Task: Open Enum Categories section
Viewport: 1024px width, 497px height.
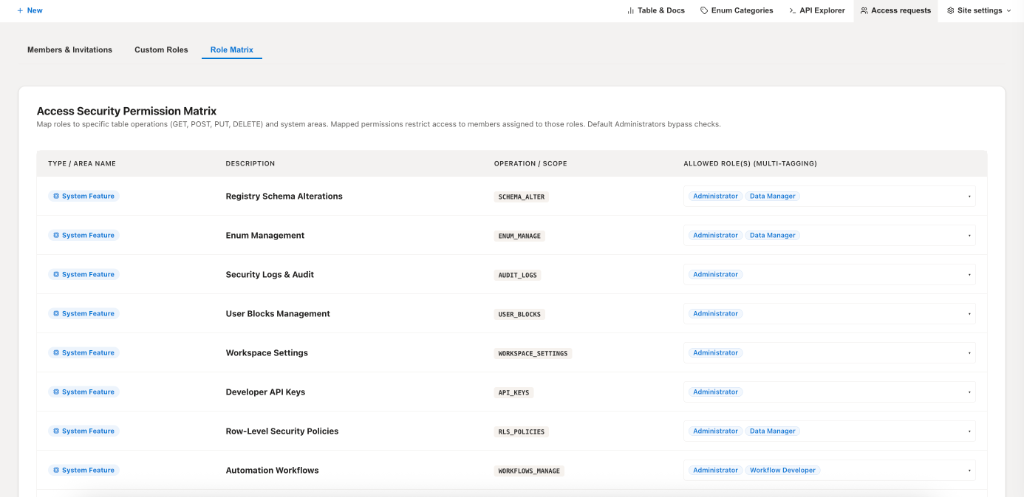Action: (x=737, y=10)
